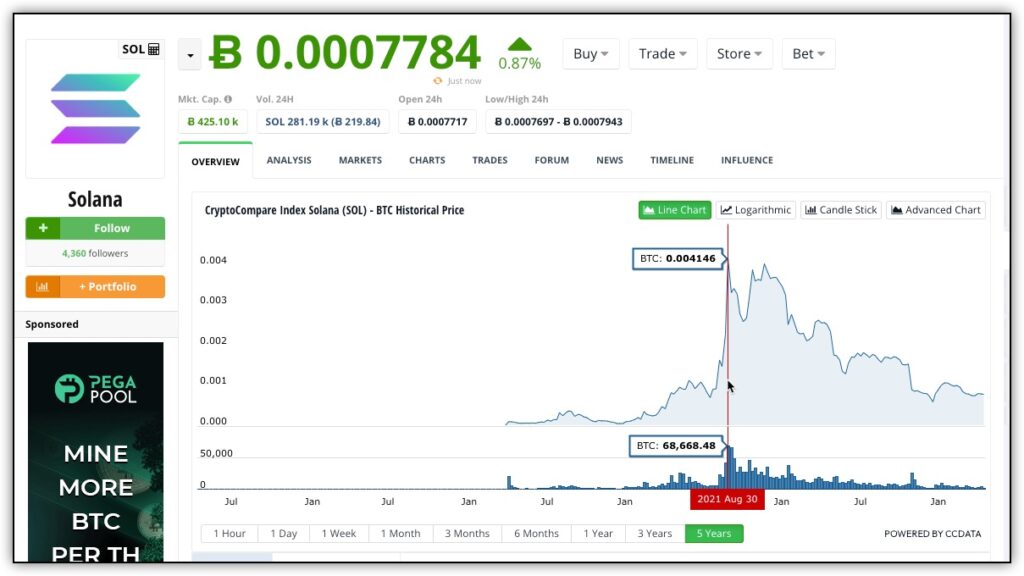
Task: Follow Solana with the green Follow button
Action: tap(95, 228)
